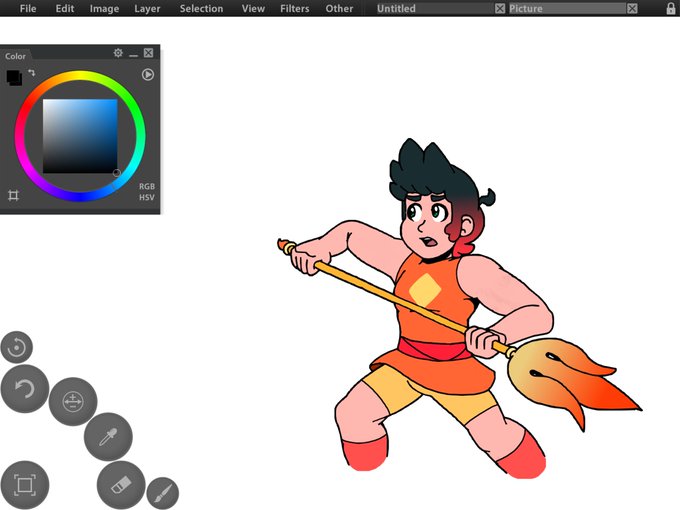Open the Selection menu
The height and width of the screenshot is (510, 680).
point(201,8)
